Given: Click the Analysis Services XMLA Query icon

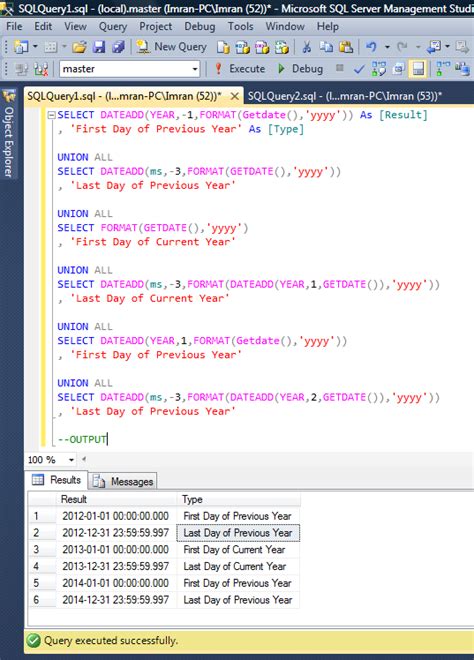Looking at the screenshot, I should tap(282, 47).
